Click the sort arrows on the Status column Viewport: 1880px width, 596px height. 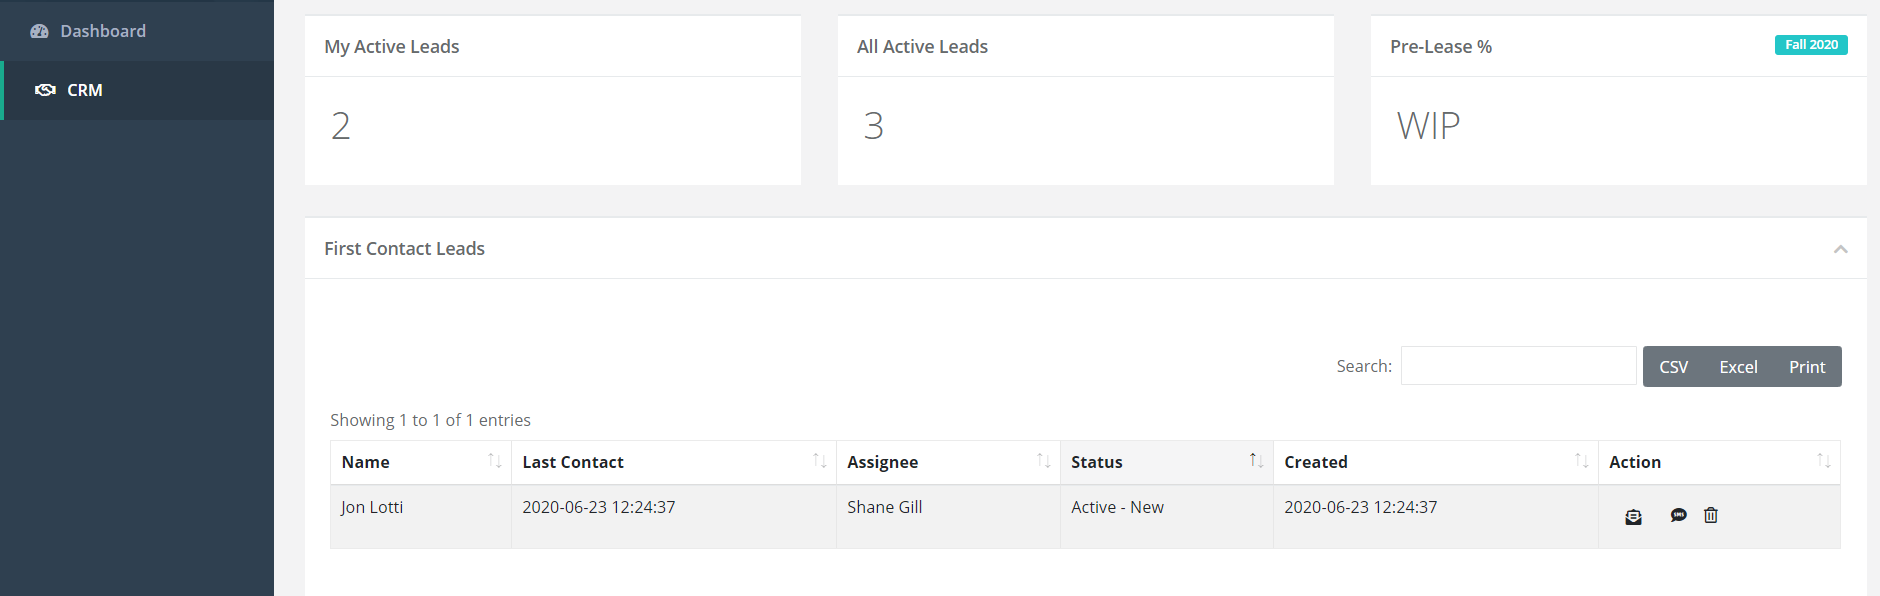(x=1256, y=461)
